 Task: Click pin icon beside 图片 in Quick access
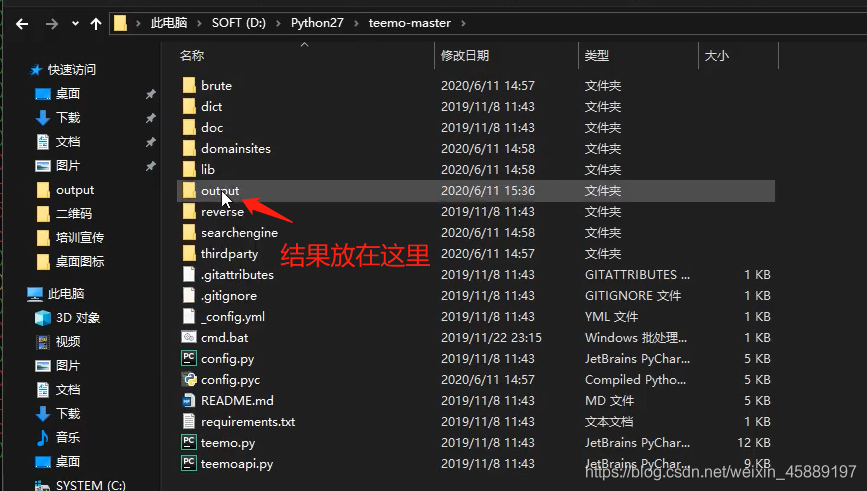click(150, 166)
